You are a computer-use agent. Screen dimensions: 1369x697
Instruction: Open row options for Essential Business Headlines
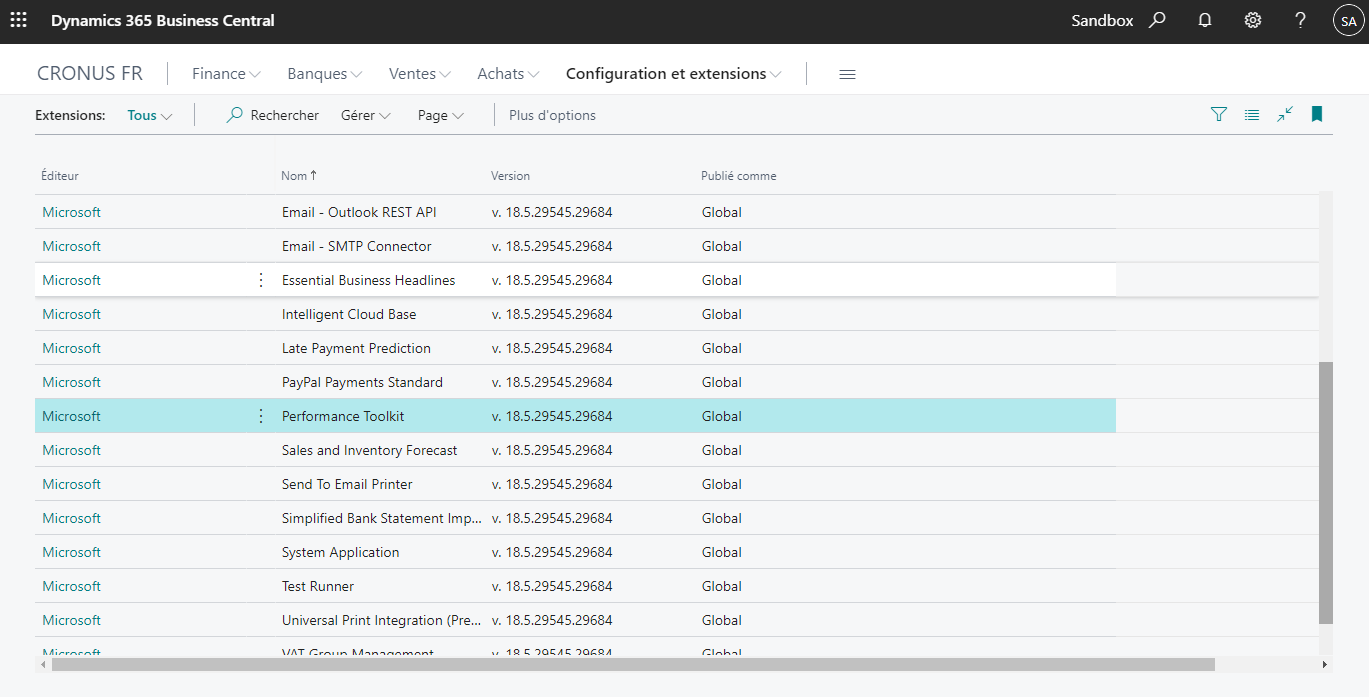(261, 280)
